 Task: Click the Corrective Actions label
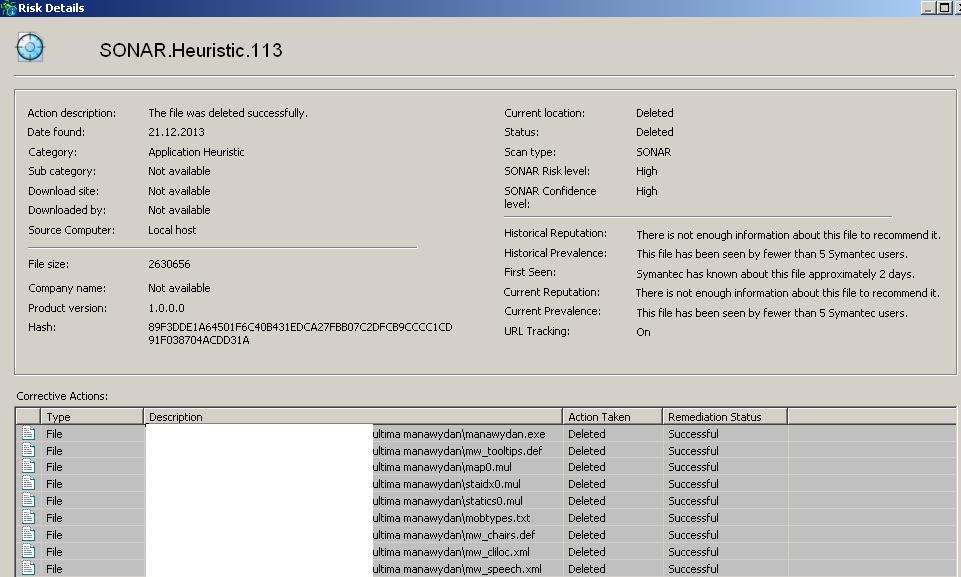pos(62,396)
